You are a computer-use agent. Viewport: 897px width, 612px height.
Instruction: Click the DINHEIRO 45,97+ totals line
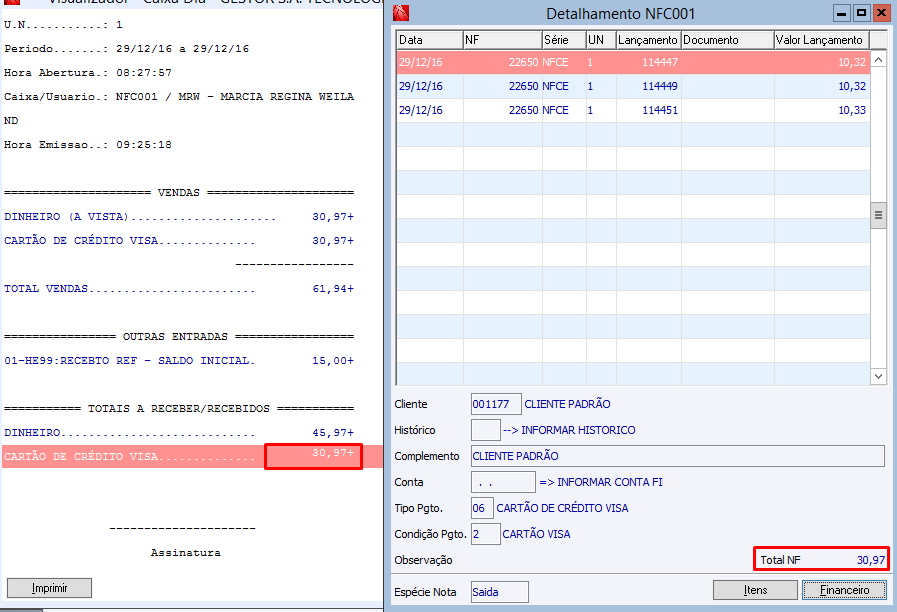pos(178,433)
